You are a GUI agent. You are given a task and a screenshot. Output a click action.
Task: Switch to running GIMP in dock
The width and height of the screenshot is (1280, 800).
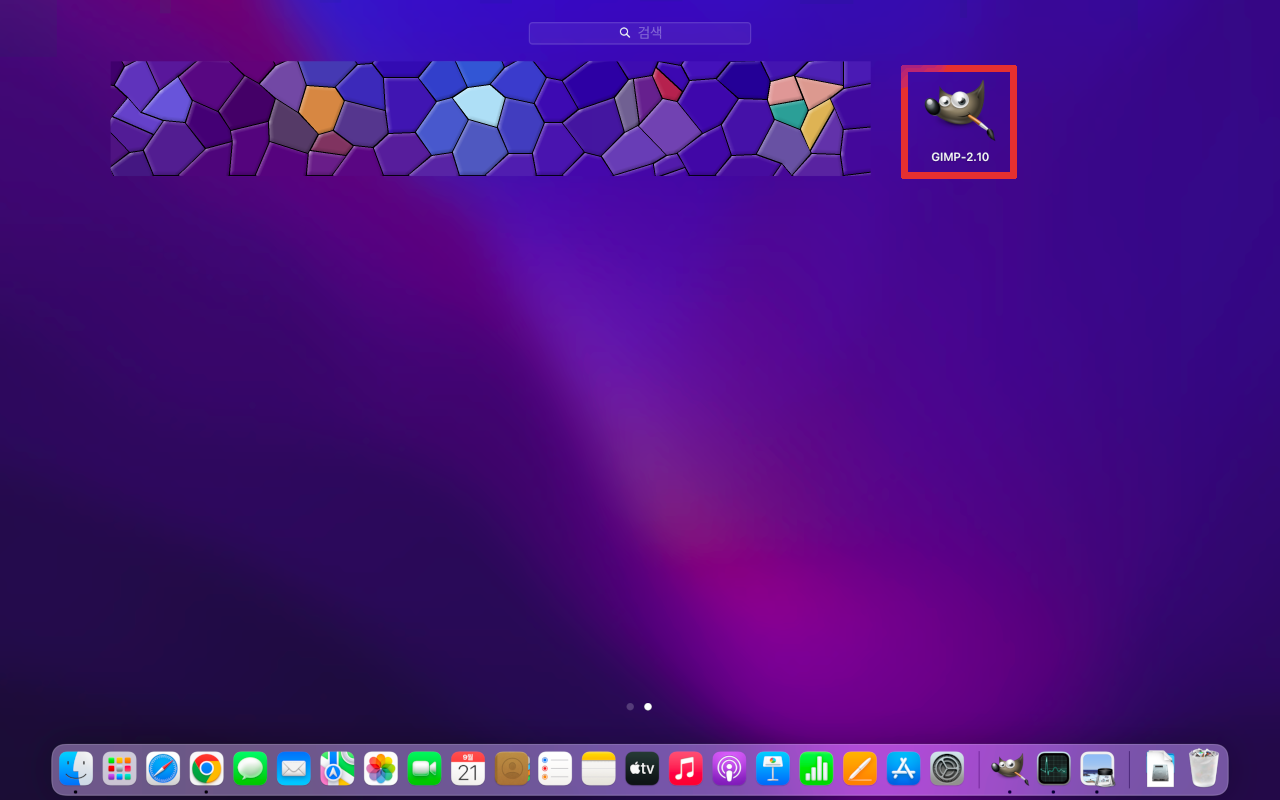pos(1010,768)
